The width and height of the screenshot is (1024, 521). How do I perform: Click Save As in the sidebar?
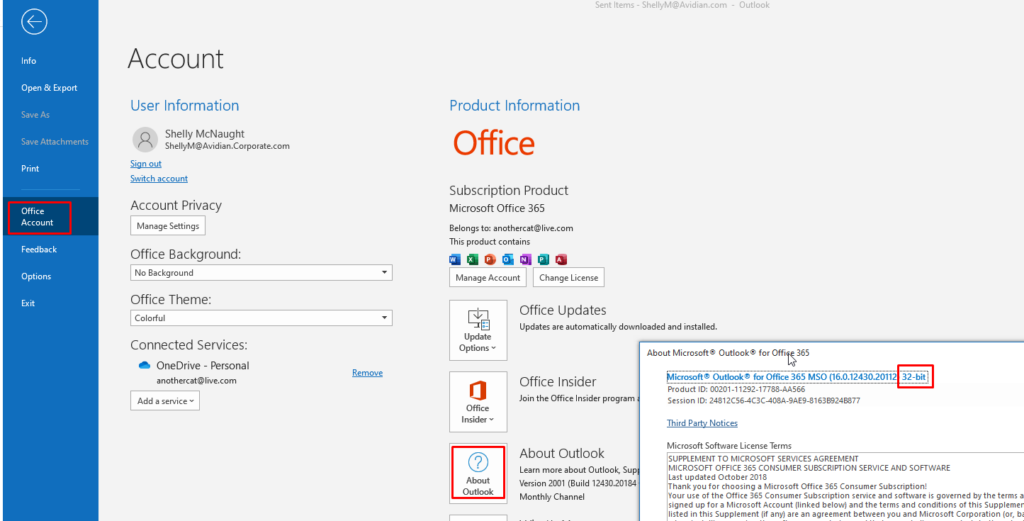tap(35, 114)
